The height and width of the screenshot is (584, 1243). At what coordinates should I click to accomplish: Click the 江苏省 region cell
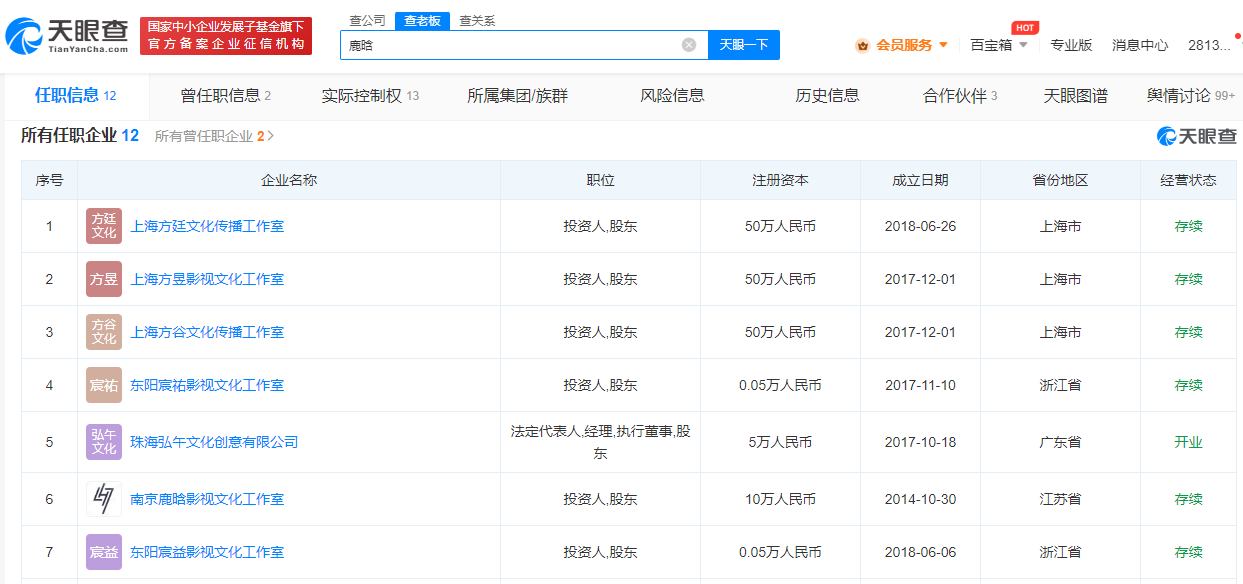pos(1060,499)
